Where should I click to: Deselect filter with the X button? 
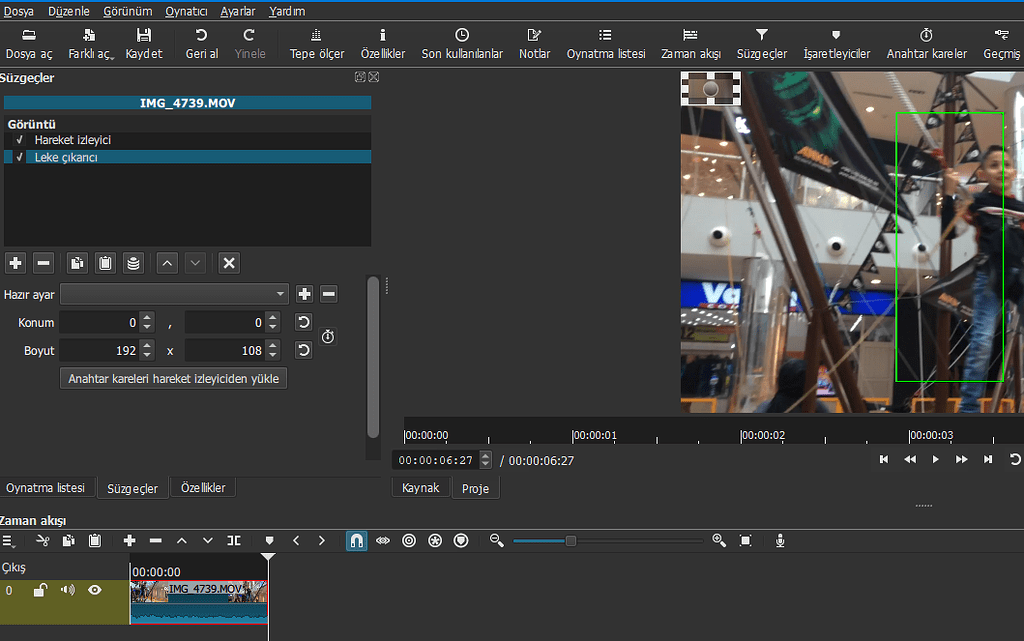(x=229, y=263)
